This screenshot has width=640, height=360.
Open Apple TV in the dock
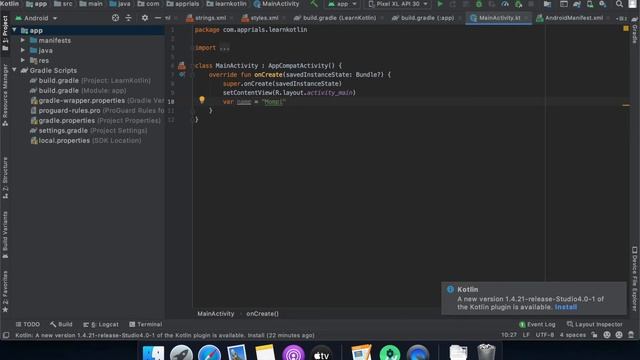coord(321,353)
